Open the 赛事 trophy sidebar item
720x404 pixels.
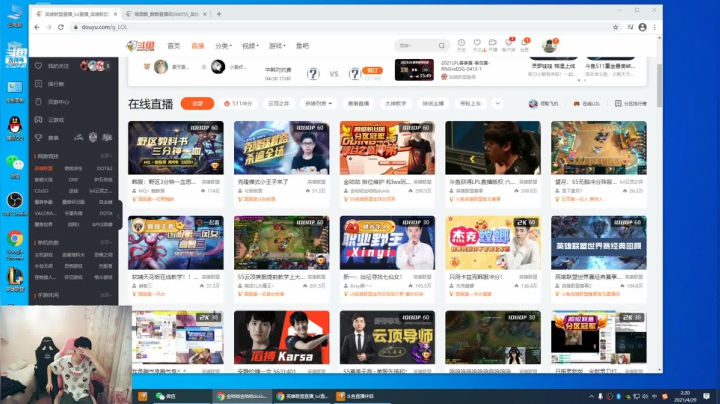coord(47,138)
